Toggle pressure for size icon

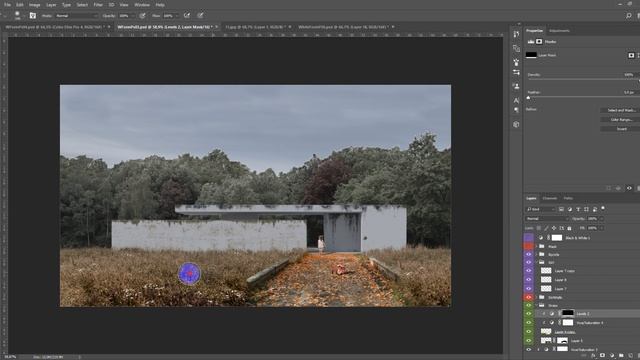(x=200, y=16)
